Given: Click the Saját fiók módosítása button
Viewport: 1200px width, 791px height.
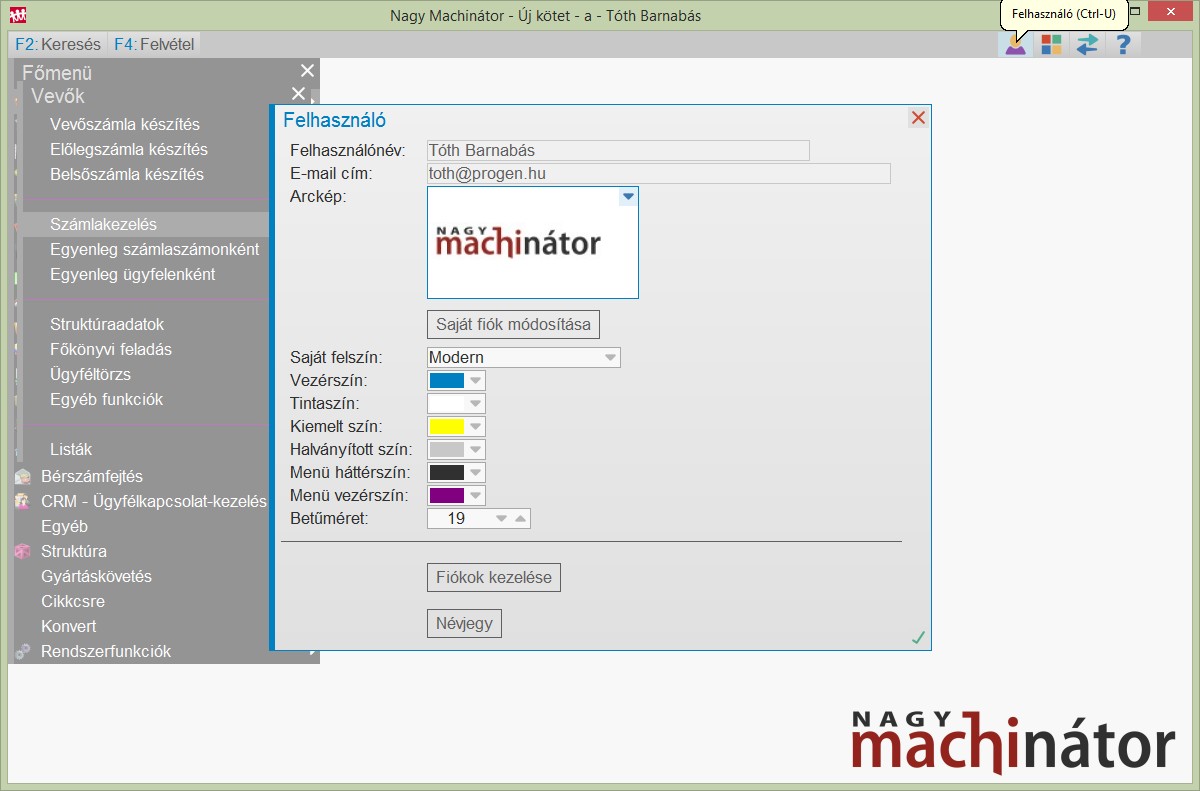Looking at the screenshot, I should pos(514,325).
